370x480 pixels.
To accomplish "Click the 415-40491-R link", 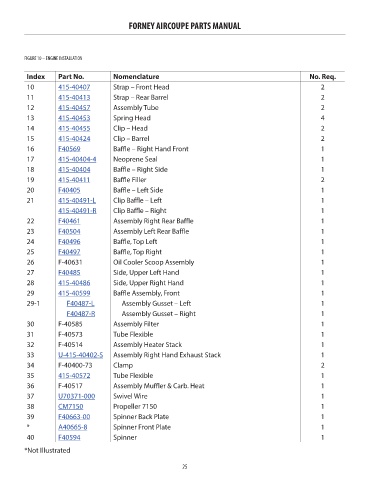I will 77,211.
